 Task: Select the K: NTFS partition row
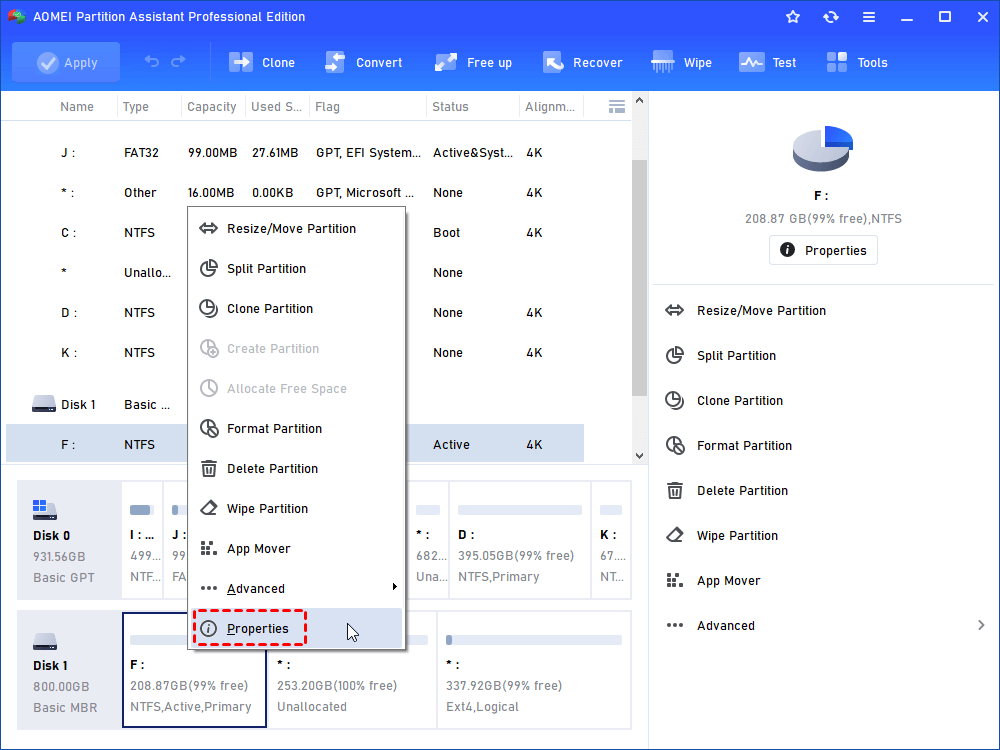[x=295, y=353]
